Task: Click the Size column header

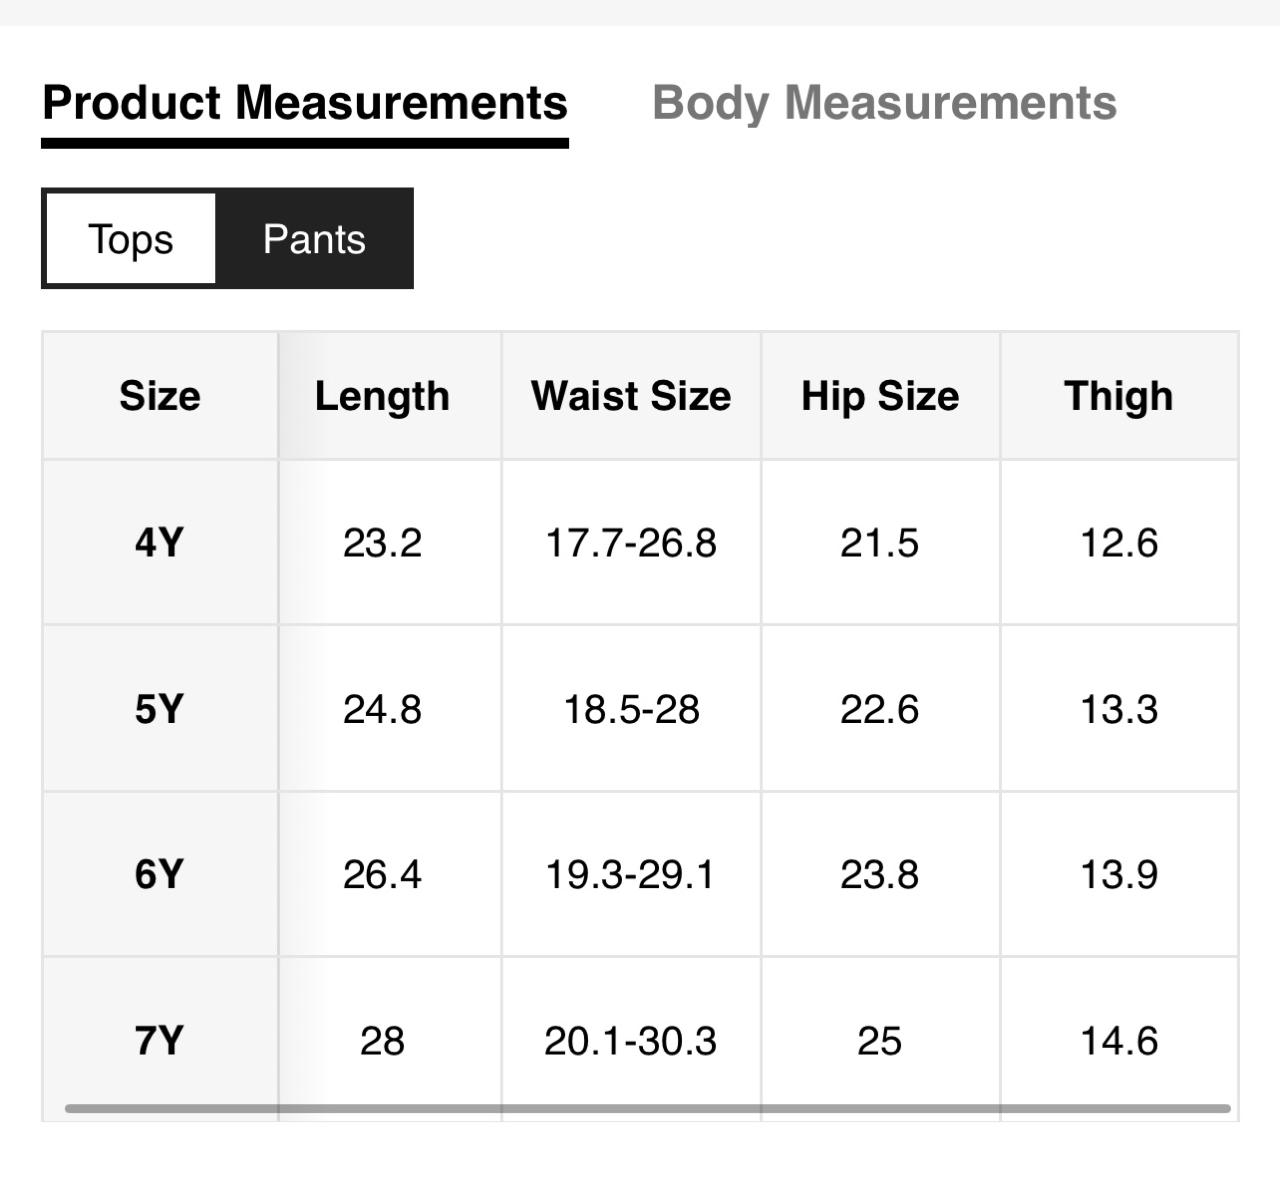Action: [x=160, y=396]
